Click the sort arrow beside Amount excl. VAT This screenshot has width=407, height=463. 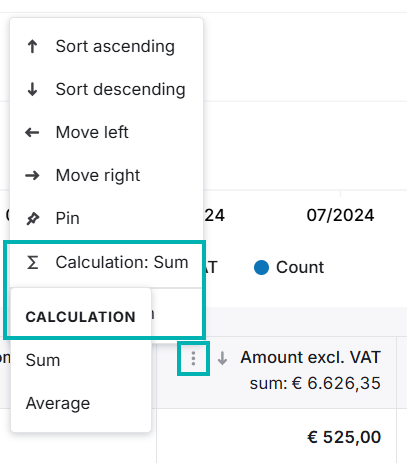tap(222, 358)
